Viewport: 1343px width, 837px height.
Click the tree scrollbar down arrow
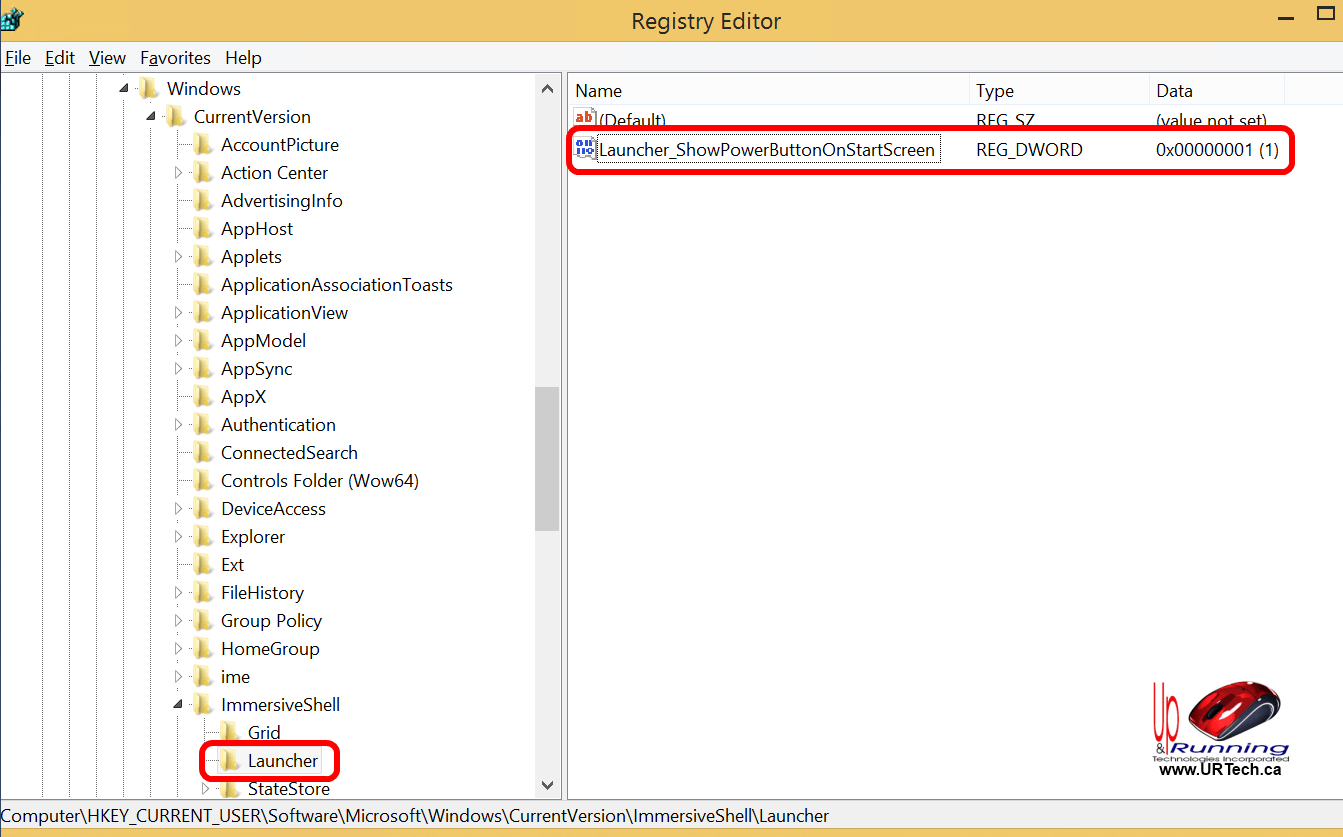coord(547,786)
